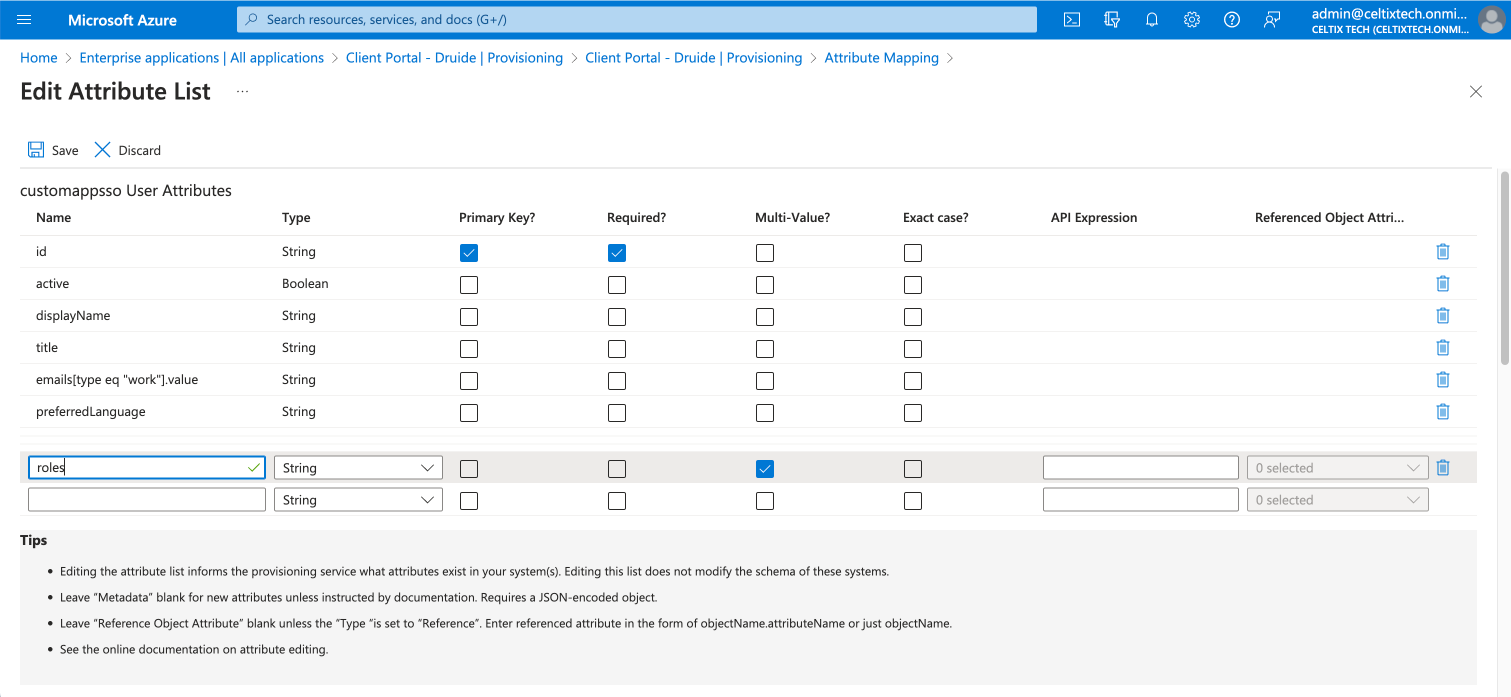Screen dimensions: 1511x697
Task: Open the notifications bell
Action: point(1151,20)
